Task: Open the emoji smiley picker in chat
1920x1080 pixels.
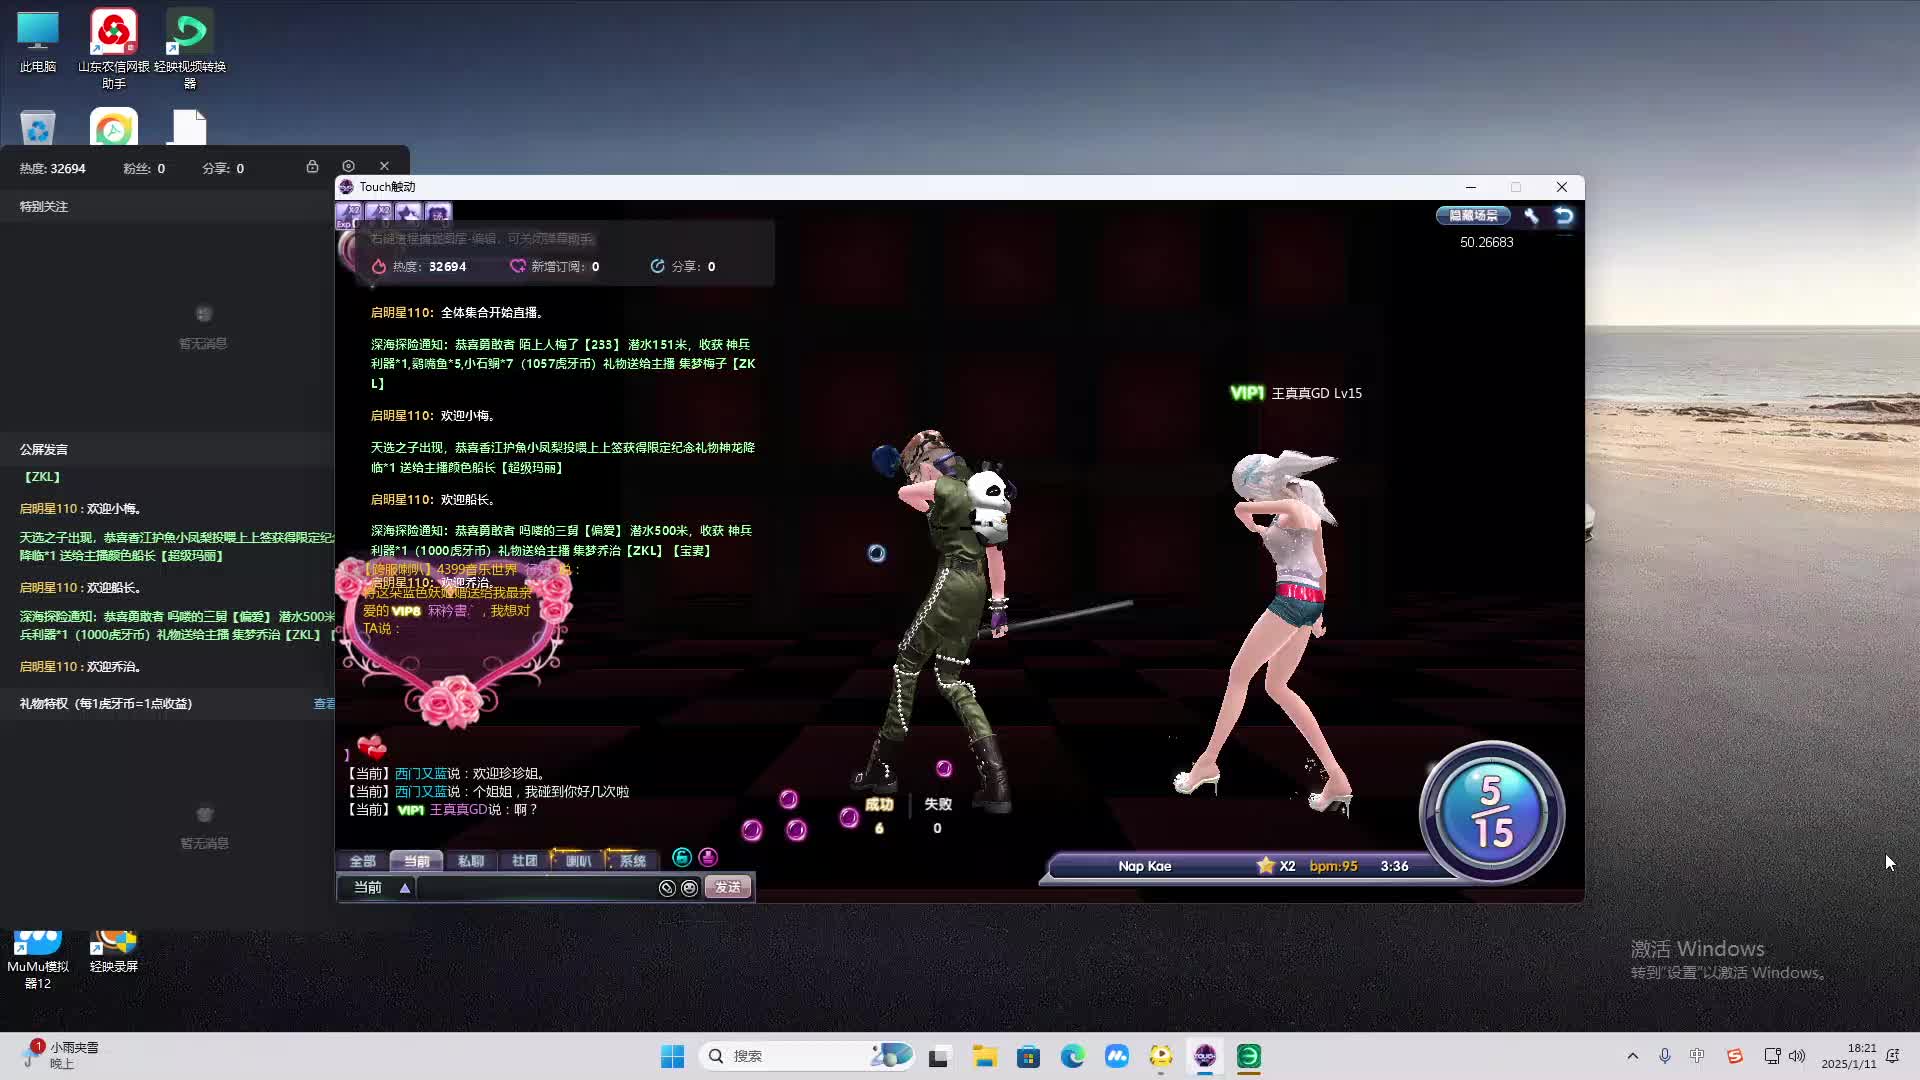Action: click(x=689, y=888)
